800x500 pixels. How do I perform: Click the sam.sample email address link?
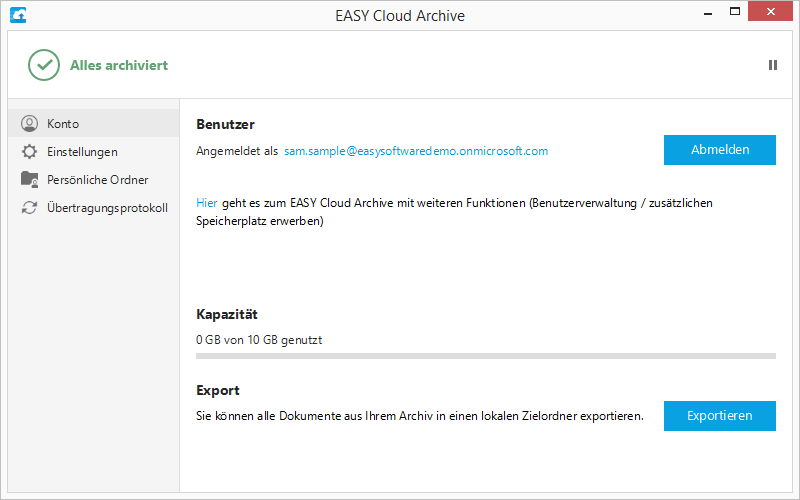pos(416,151)
